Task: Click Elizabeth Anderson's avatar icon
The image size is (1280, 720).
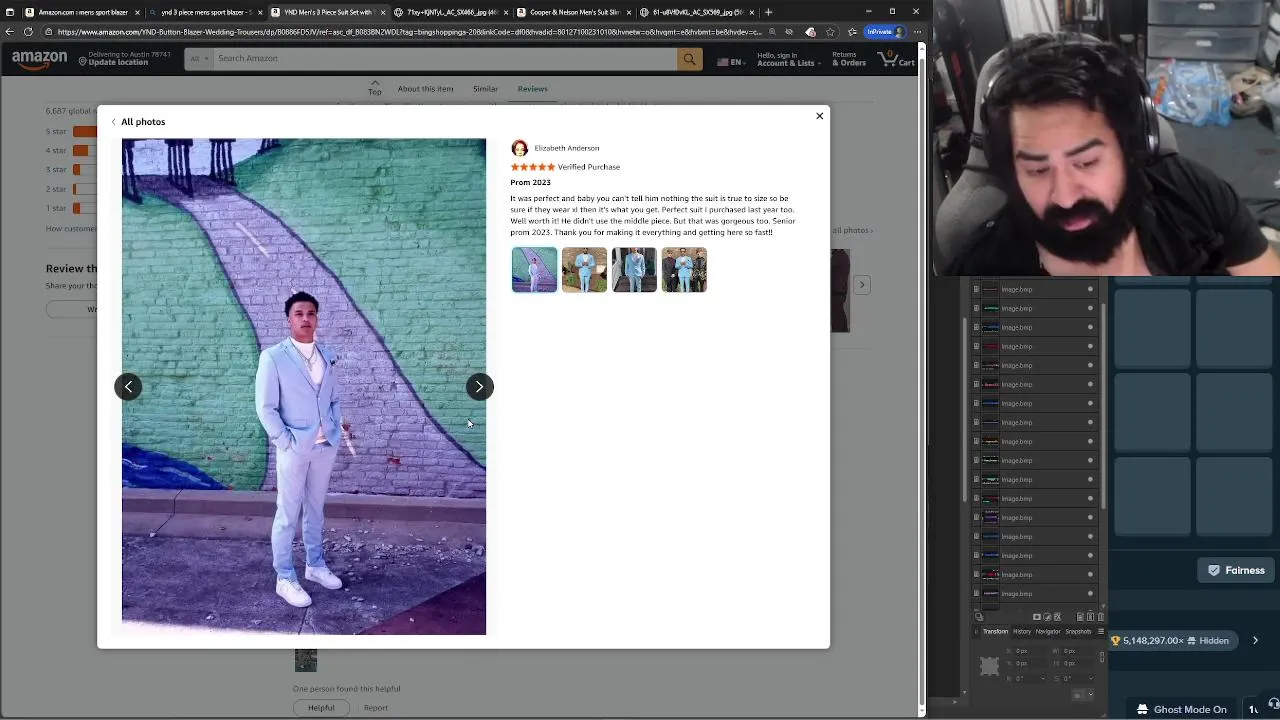Action: (x=519, y=148)
